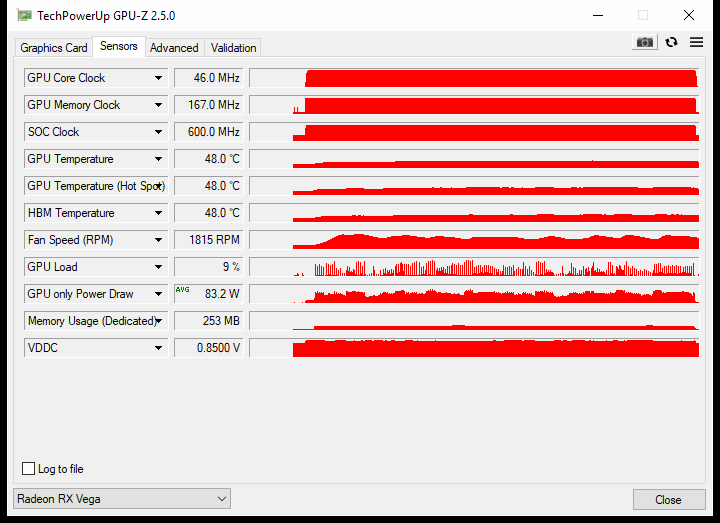
Task: Open the Memory Usage (Dedicated) dropdown
Action: click(x=96, y=321)
